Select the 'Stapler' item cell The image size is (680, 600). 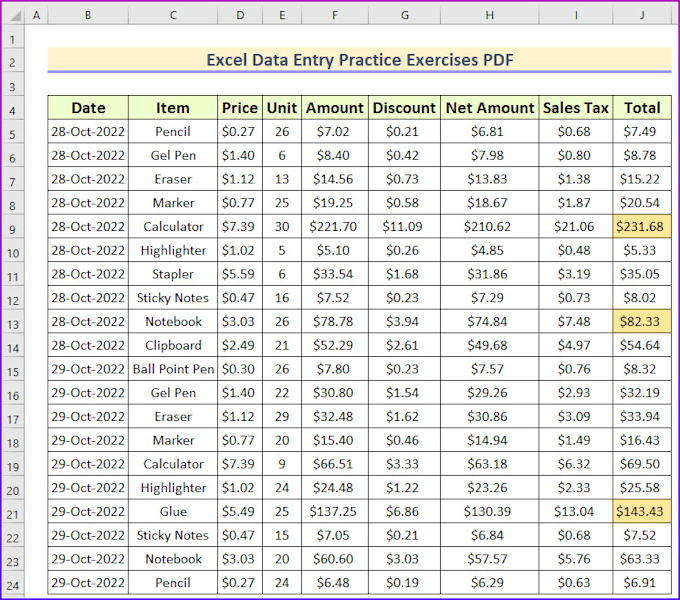coord(173,274)
